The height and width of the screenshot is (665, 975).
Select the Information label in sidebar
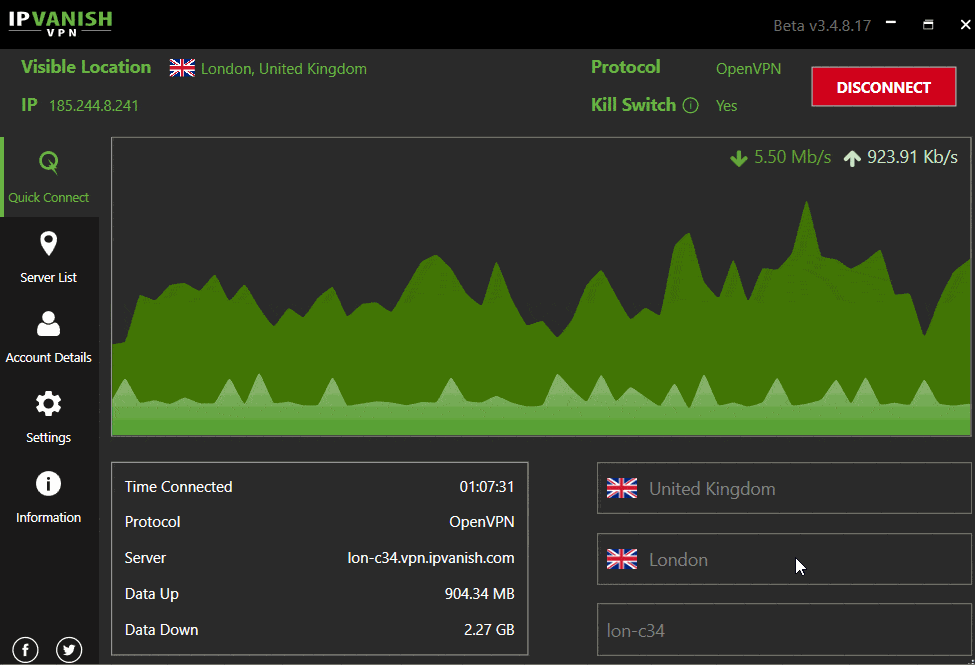point(49,518)
